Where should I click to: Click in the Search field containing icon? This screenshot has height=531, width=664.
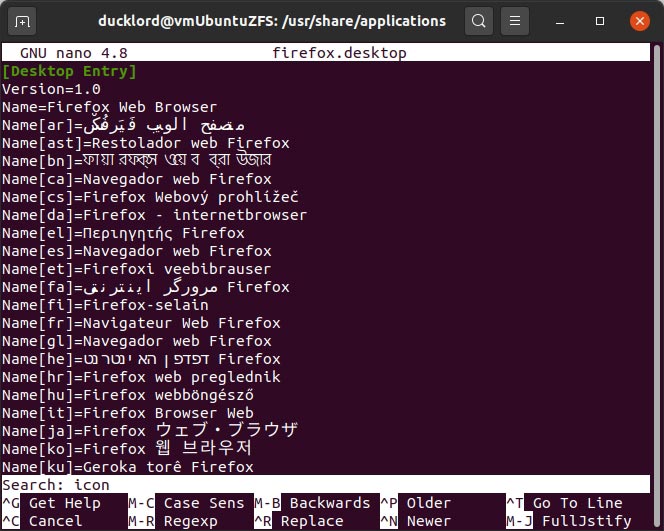click(326, 484)
